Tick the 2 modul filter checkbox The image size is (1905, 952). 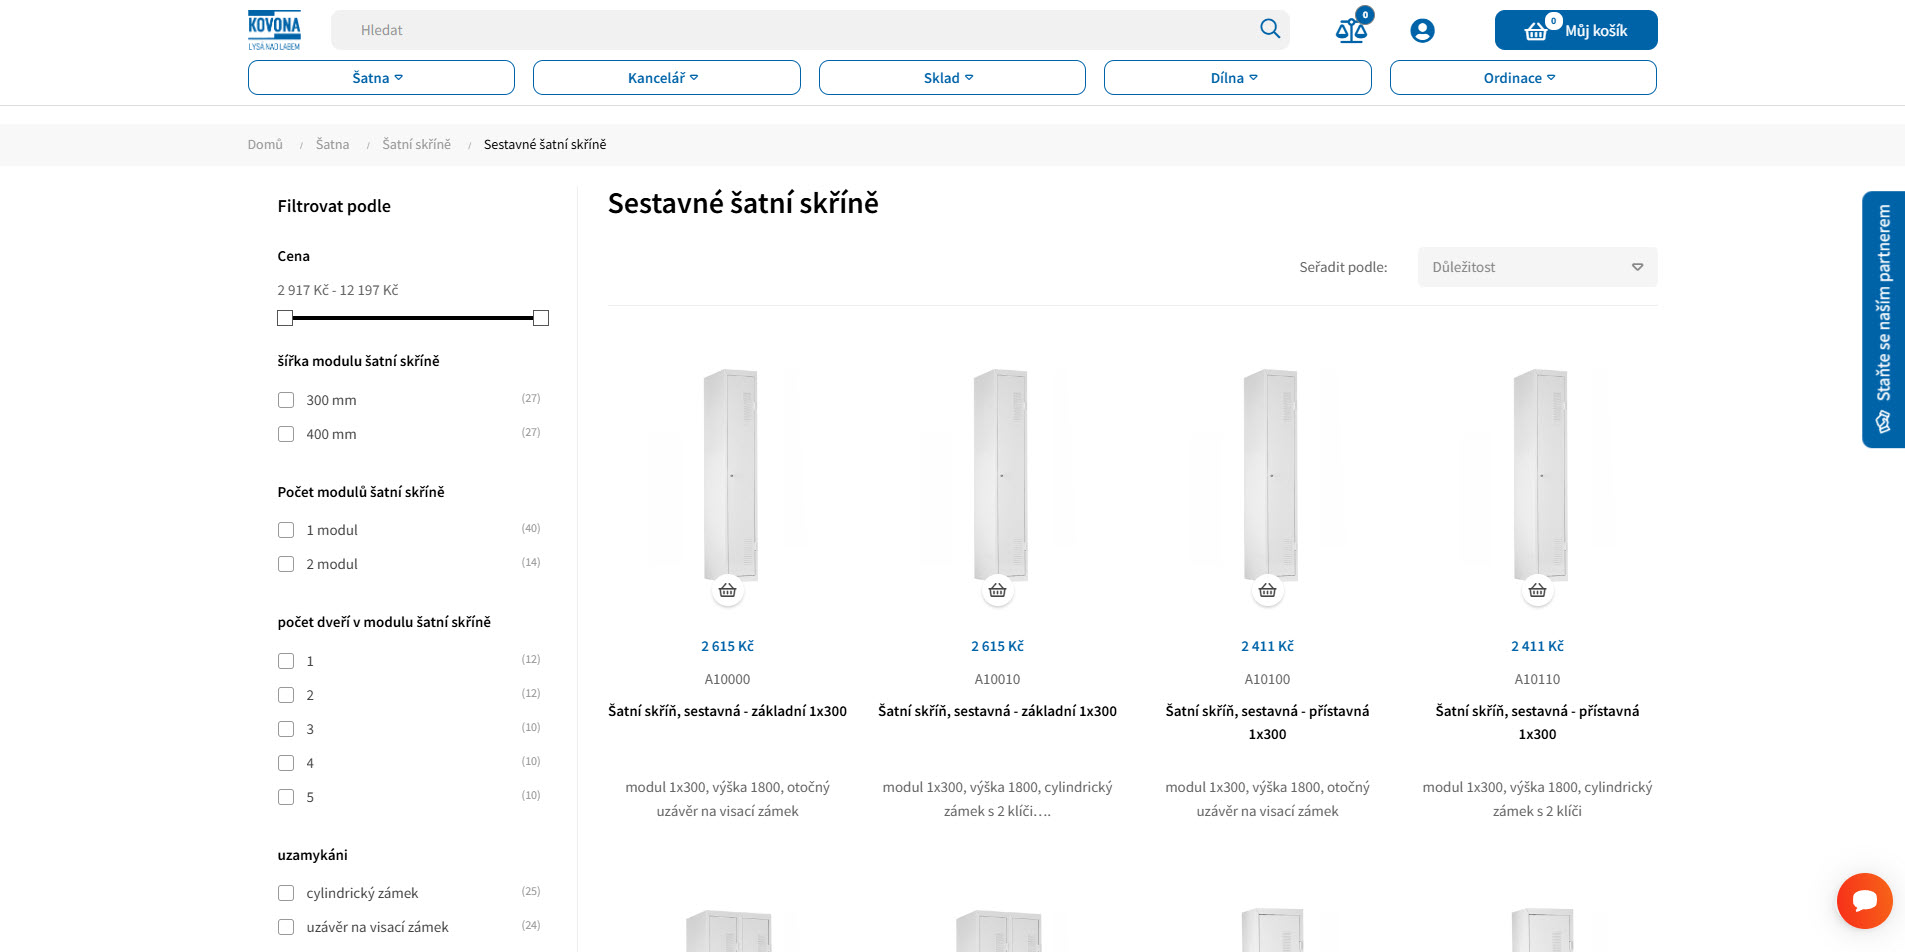pos(286,564)
